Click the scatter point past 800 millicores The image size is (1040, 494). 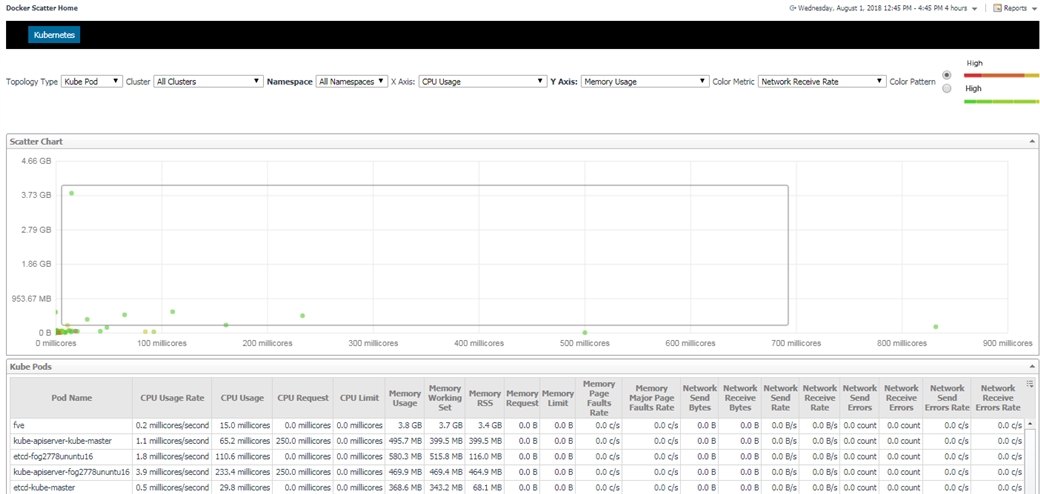coord(935,326)
